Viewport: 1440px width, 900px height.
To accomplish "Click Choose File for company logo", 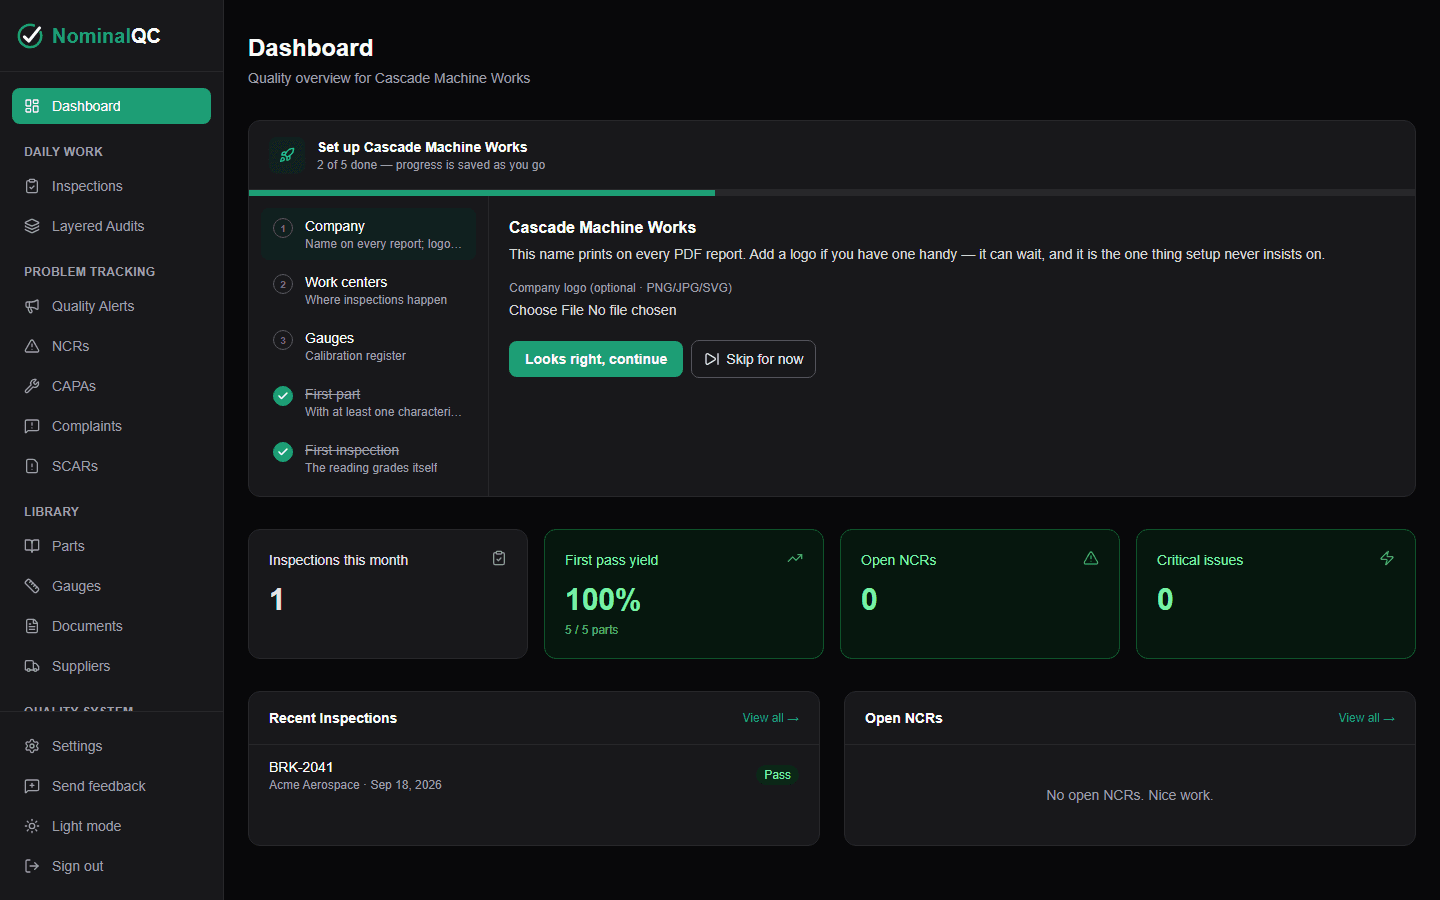I will point(546,310).
